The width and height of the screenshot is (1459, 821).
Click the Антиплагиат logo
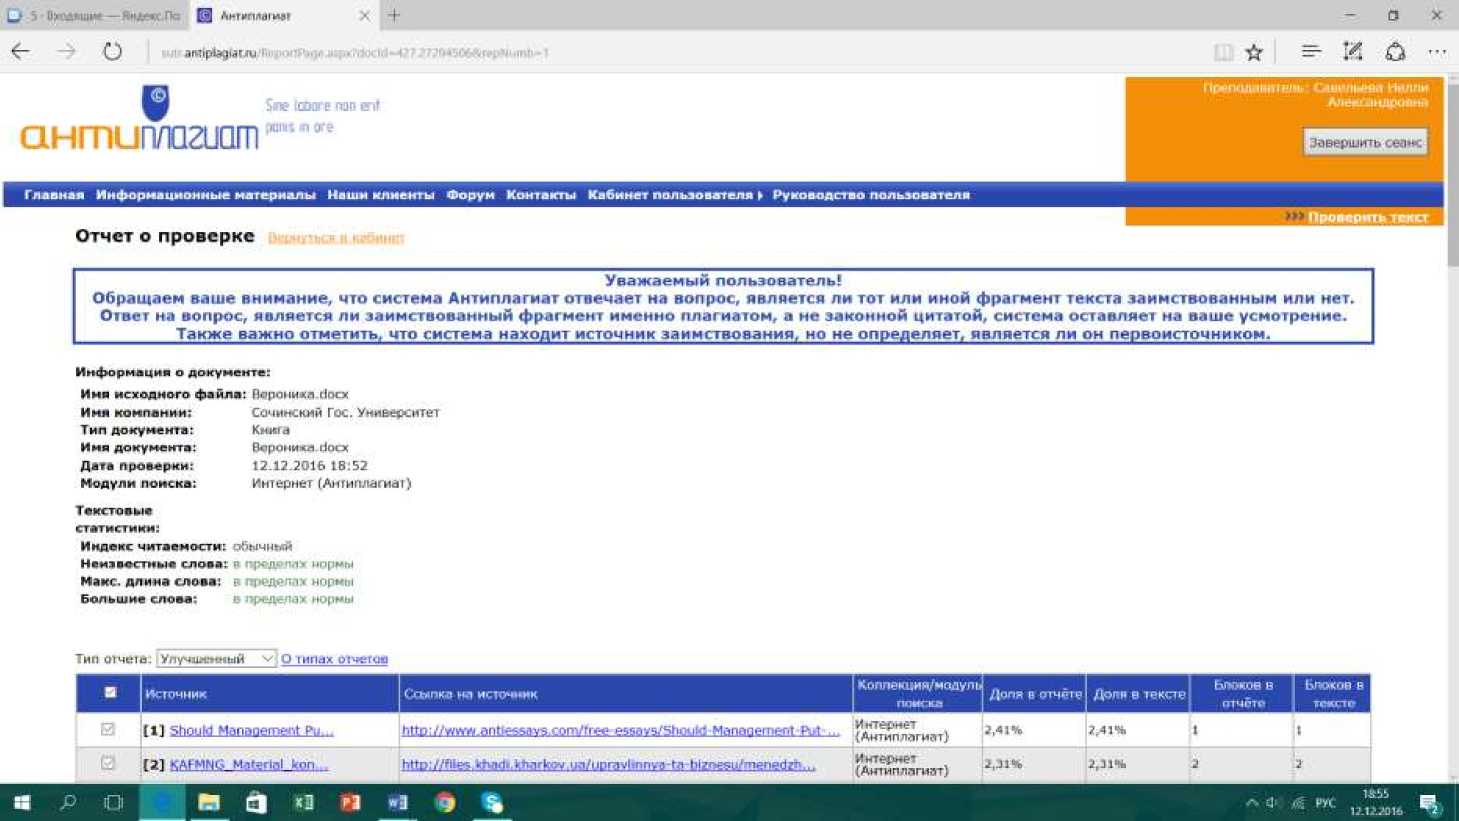139,119
